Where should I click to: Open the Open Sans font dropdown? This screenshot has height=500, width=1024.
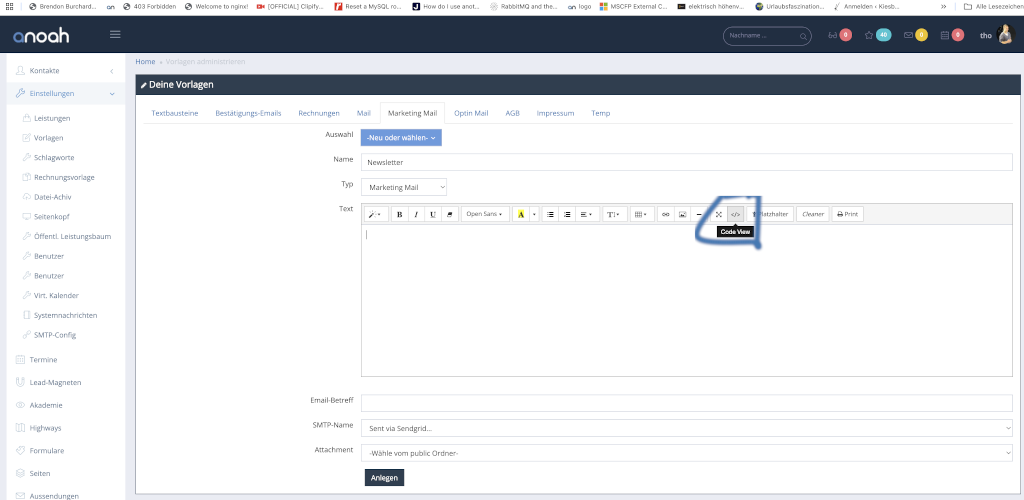tap(485, 214)
